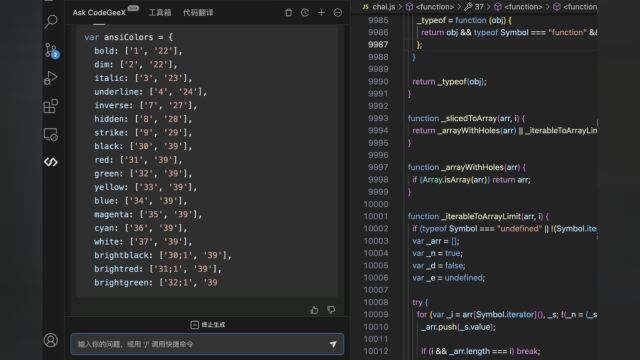Open the Run and Debug view

[51, 78]
